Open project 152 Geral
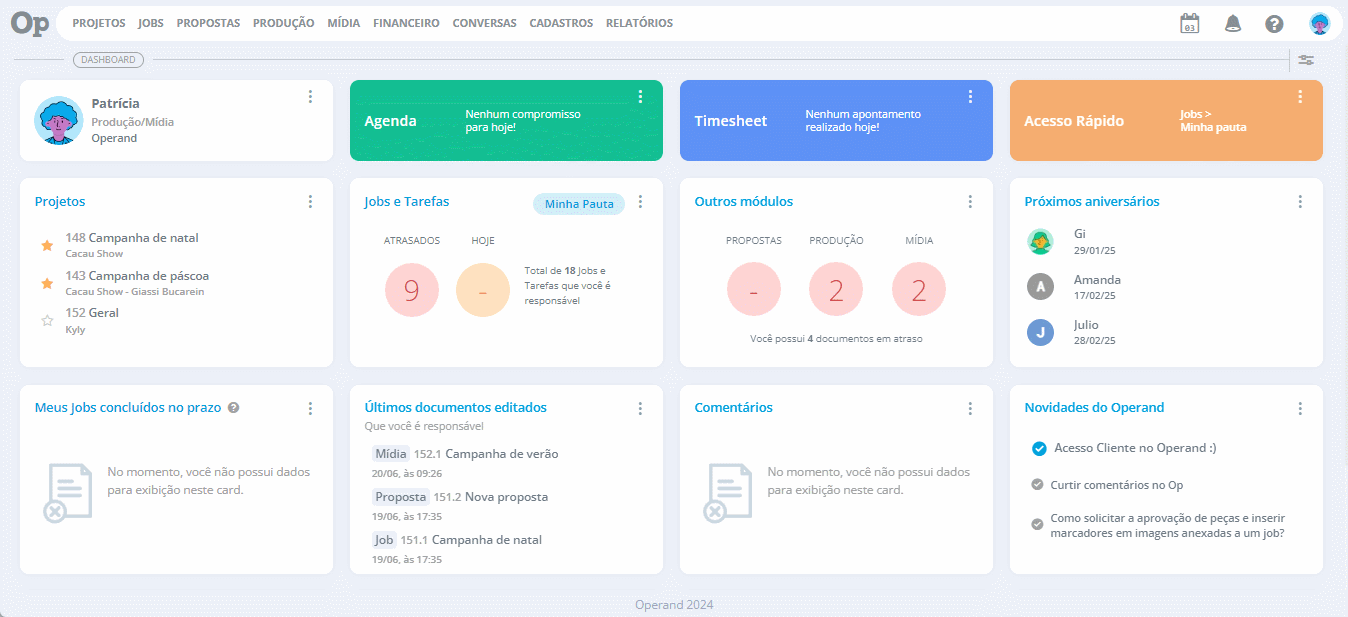 [x=92, y=313]
